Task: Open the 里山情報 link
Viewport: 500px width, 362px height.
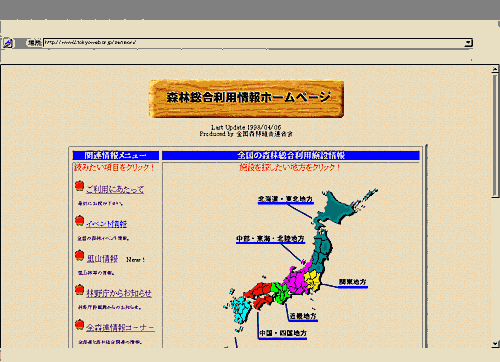Action: point(102,259)
